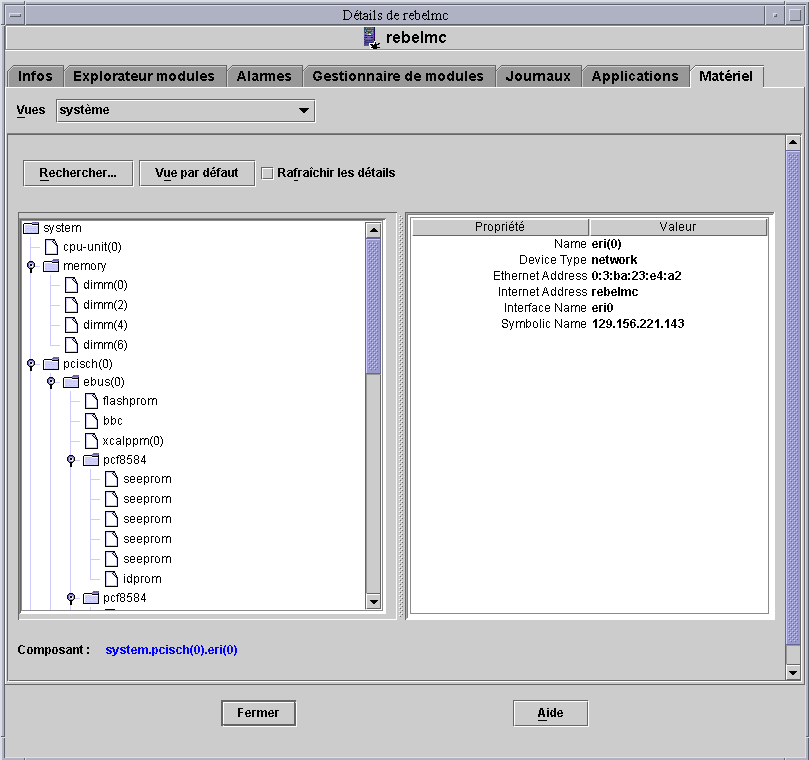
Task: Open the Applications tab
Action: click(x=635, y=76)
